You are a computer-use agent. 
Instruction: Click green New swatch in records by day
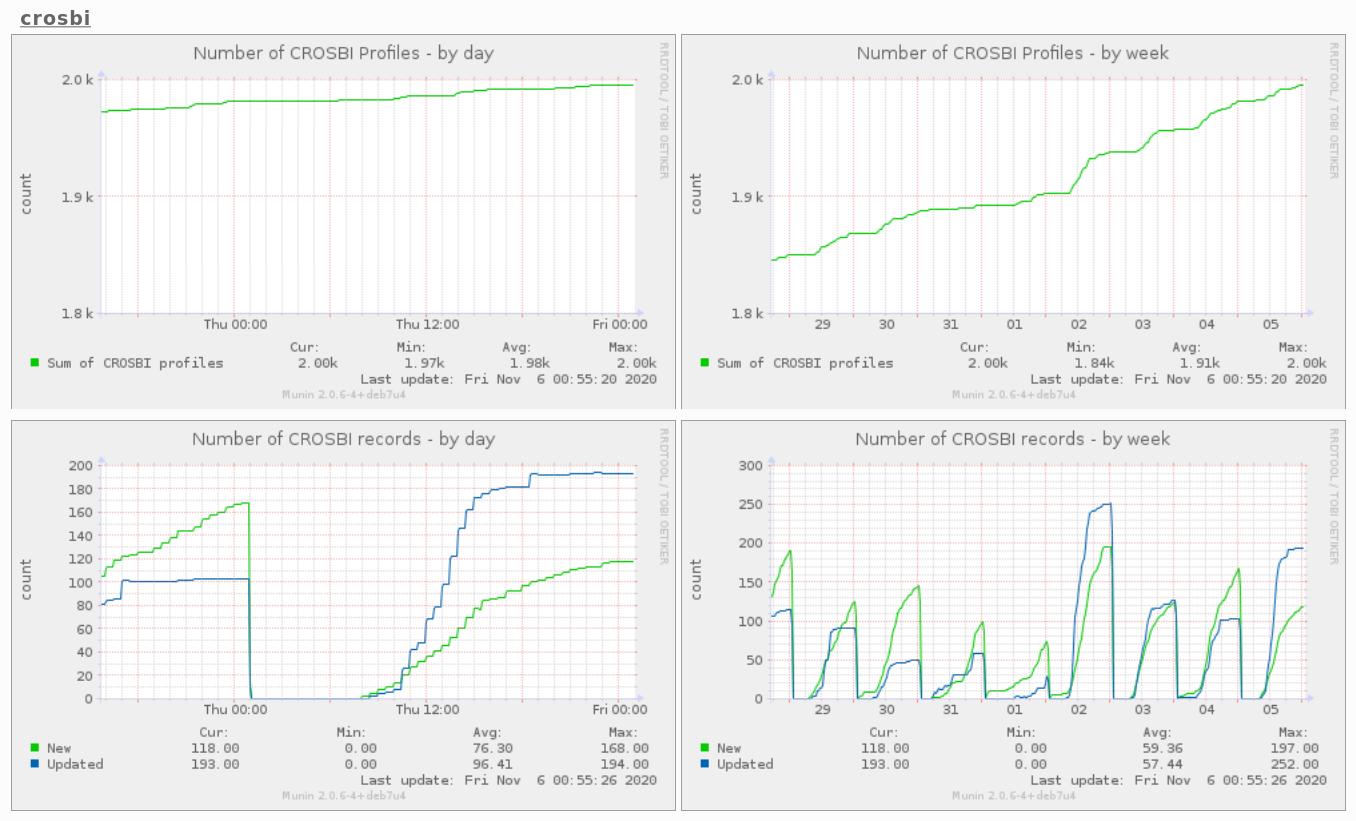point(35,748)
